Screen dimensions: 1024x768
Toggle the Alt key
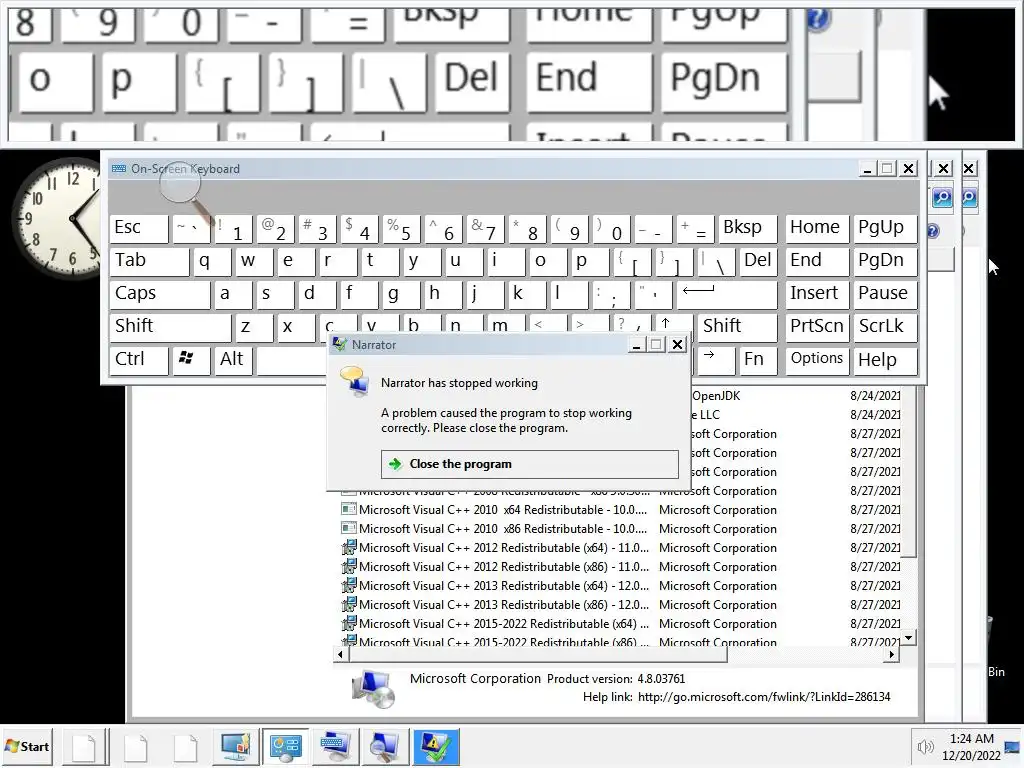[232, 360]
